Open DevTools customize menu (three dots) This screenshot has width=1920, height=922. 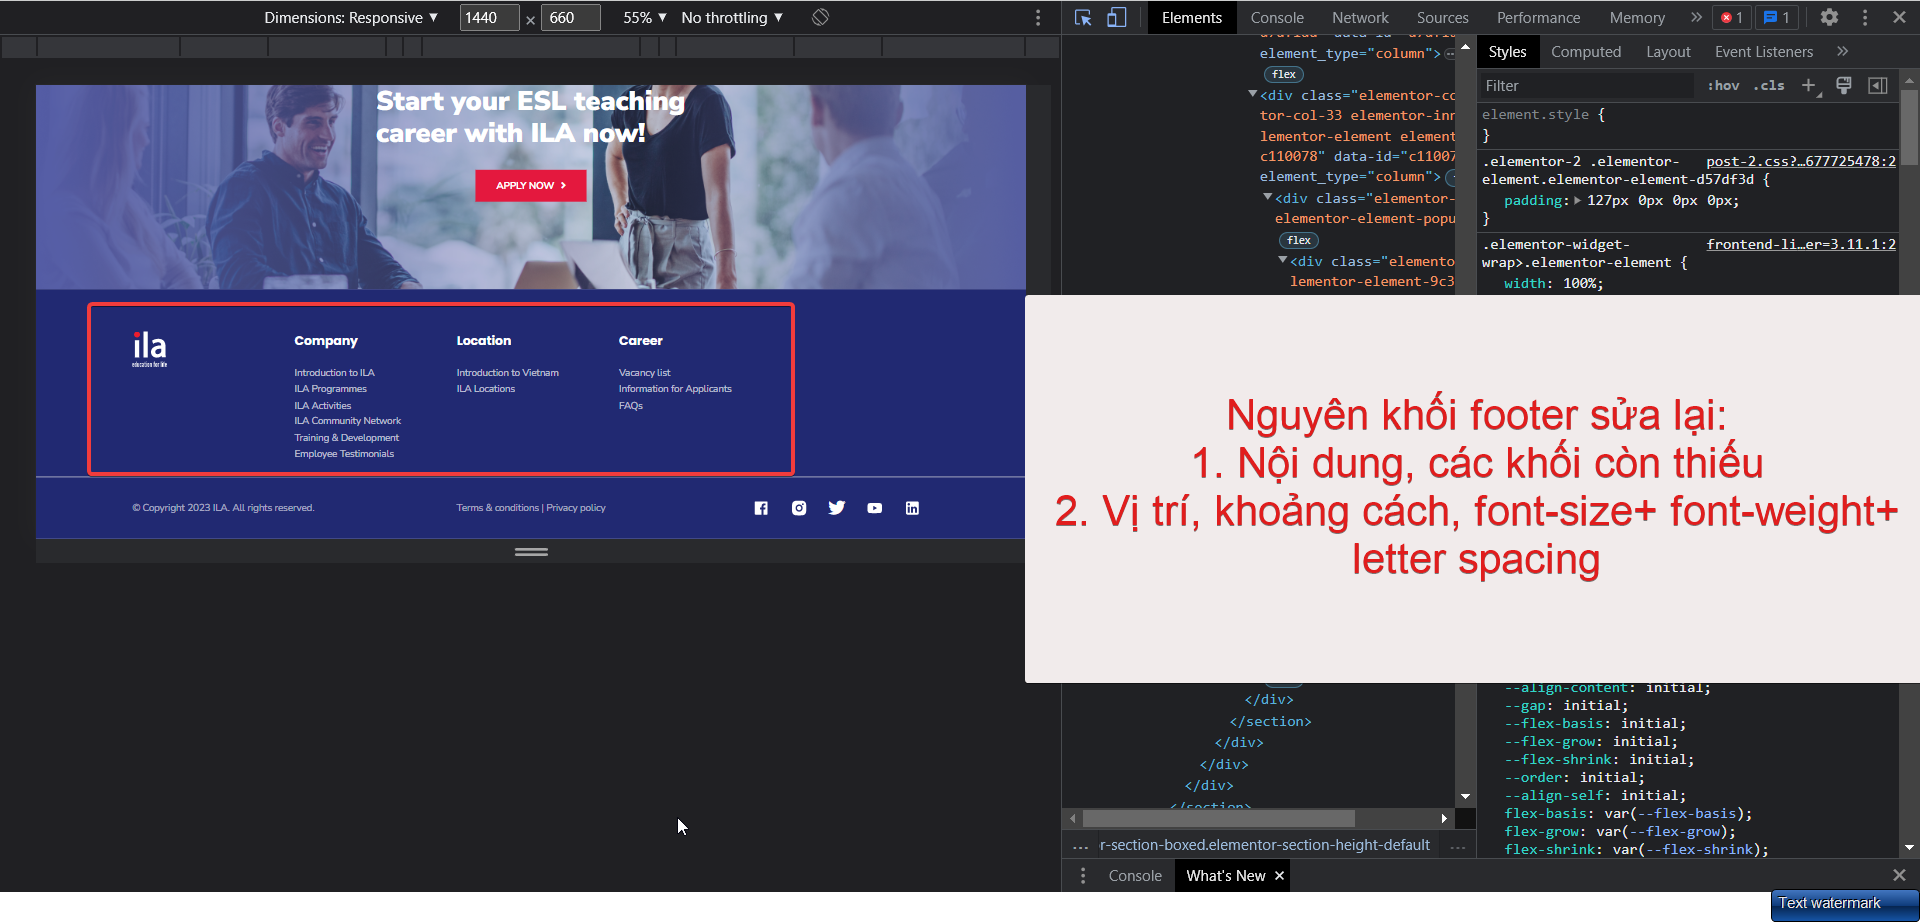click(x=1865, y=17)
